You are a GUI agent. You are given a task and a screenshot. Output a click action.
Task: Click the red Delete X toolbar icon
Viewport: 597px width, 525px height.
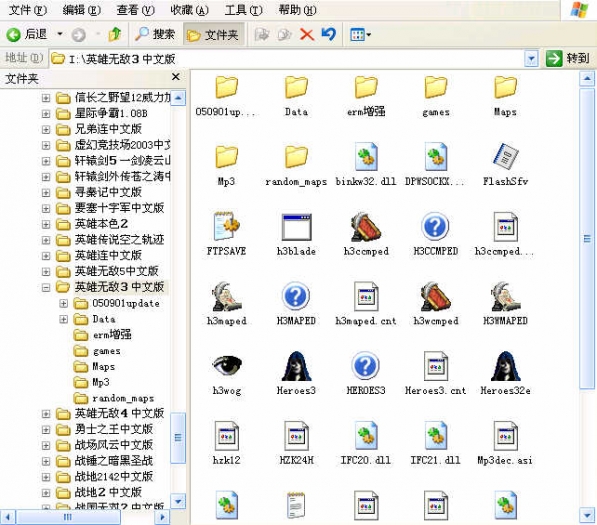click(307, 35)
